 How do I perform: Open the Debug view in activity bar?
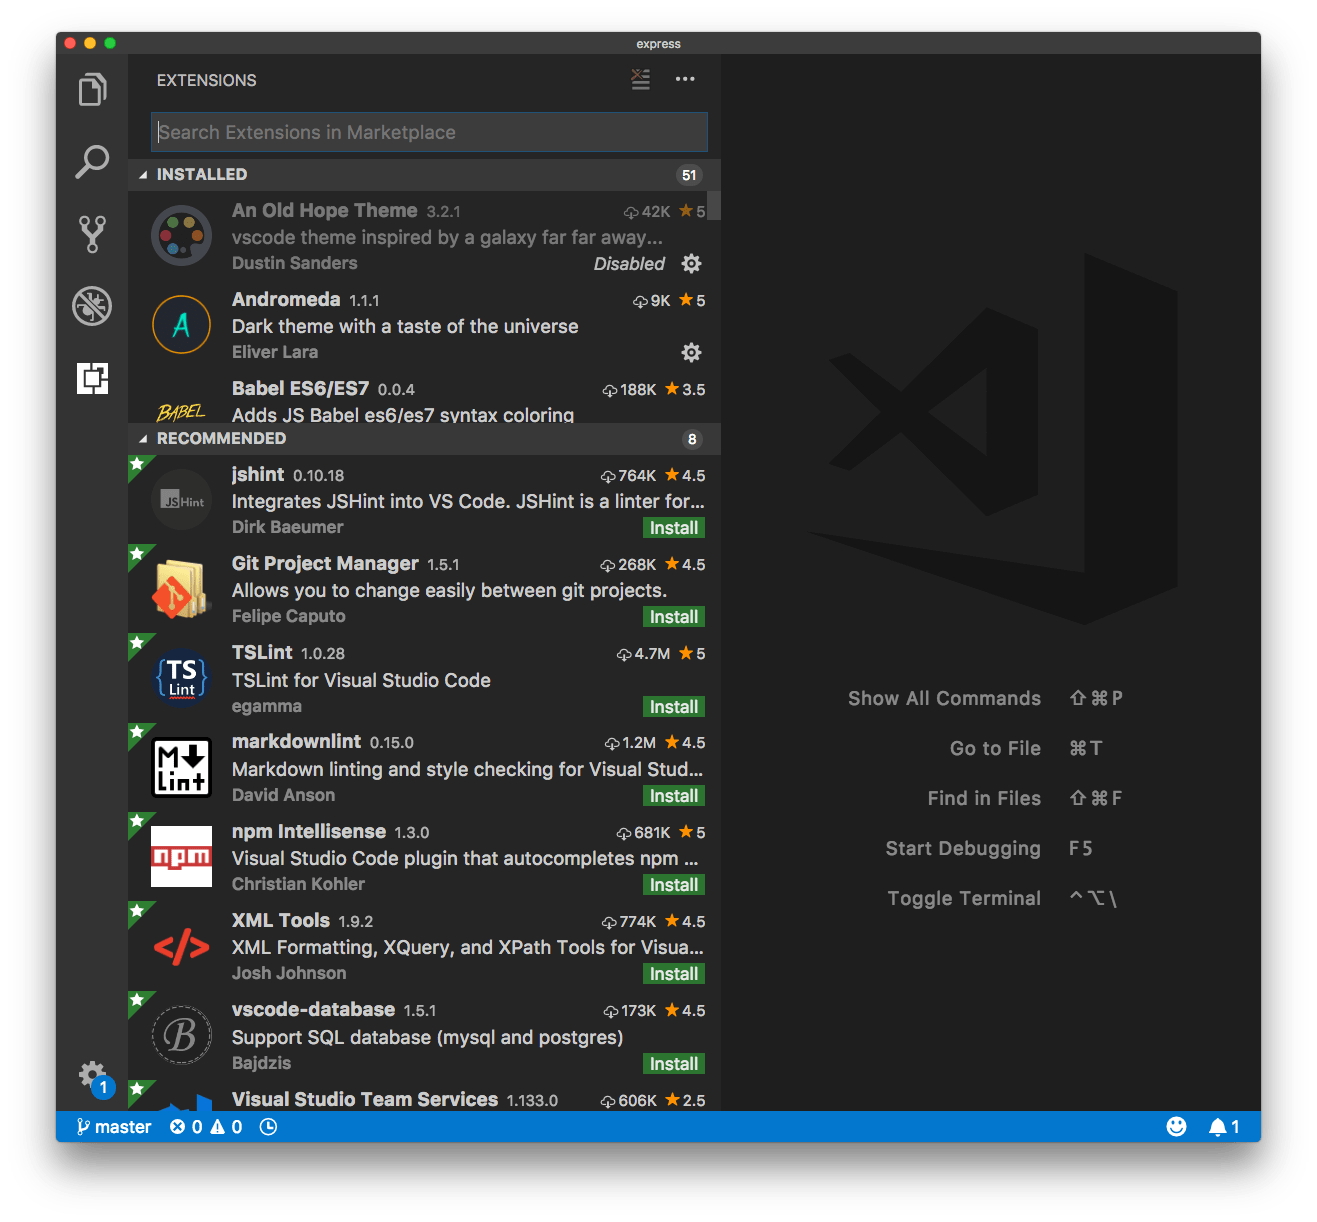pos(92,306)
